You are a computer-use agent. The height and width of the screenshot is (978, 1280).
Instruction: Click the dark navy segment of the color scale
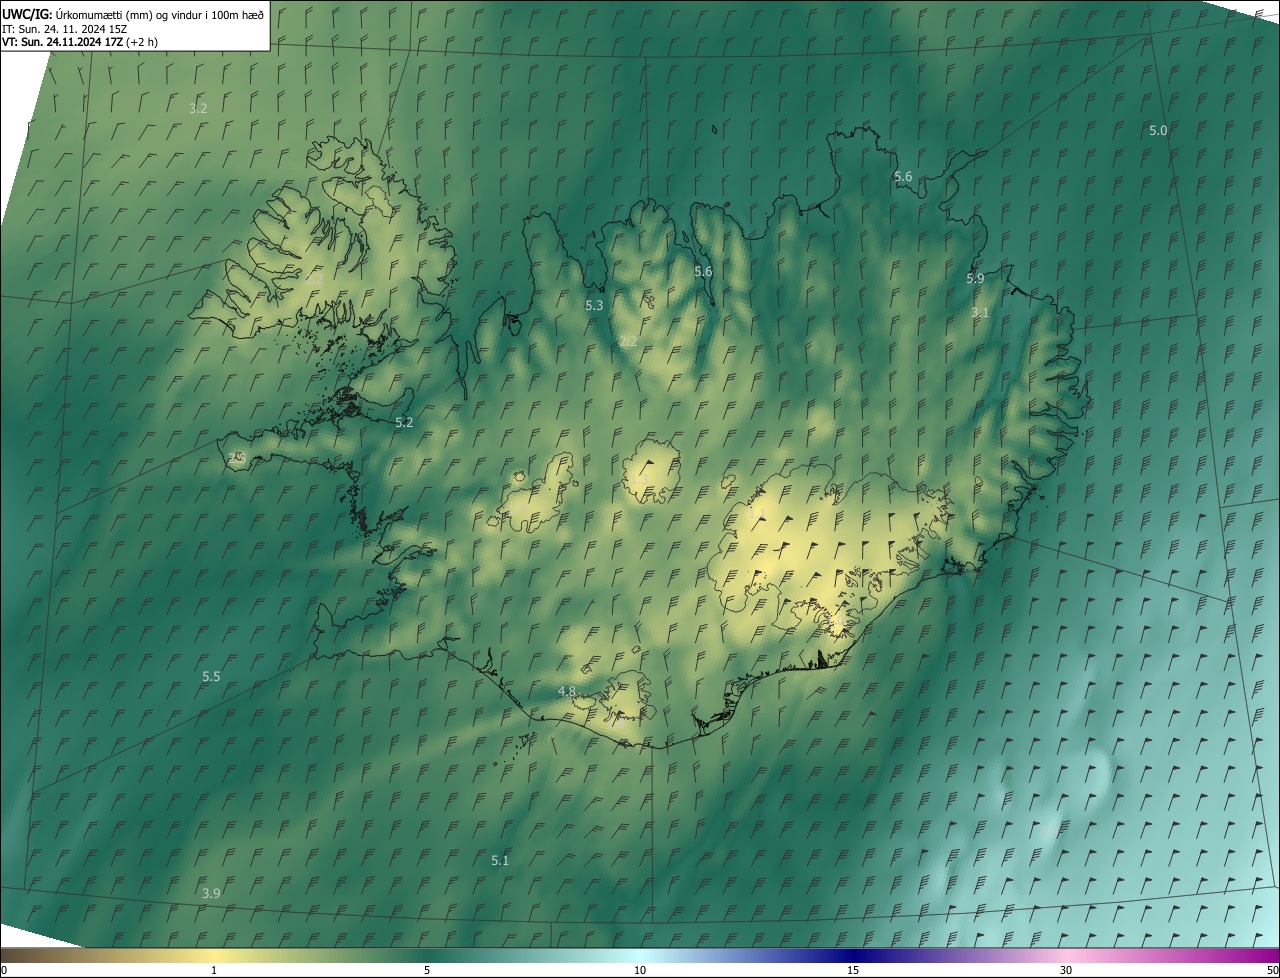pos(853,956)
